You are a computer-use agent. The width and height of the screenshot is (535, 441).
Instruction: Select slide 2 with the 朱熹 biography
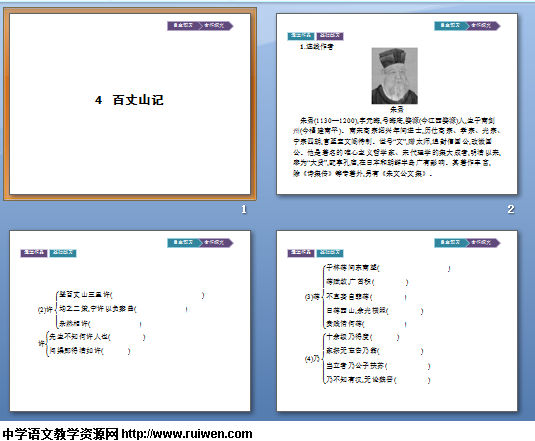[397, 104]
